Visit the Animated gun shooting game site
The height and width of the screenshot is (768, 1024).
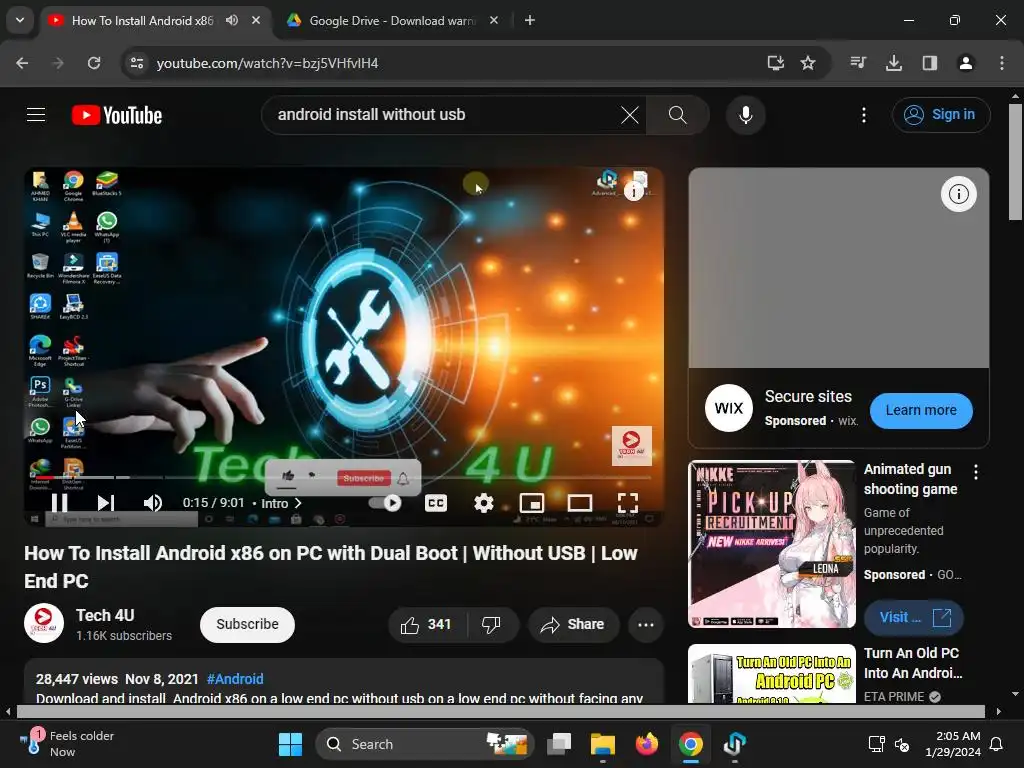coord(914,618)
